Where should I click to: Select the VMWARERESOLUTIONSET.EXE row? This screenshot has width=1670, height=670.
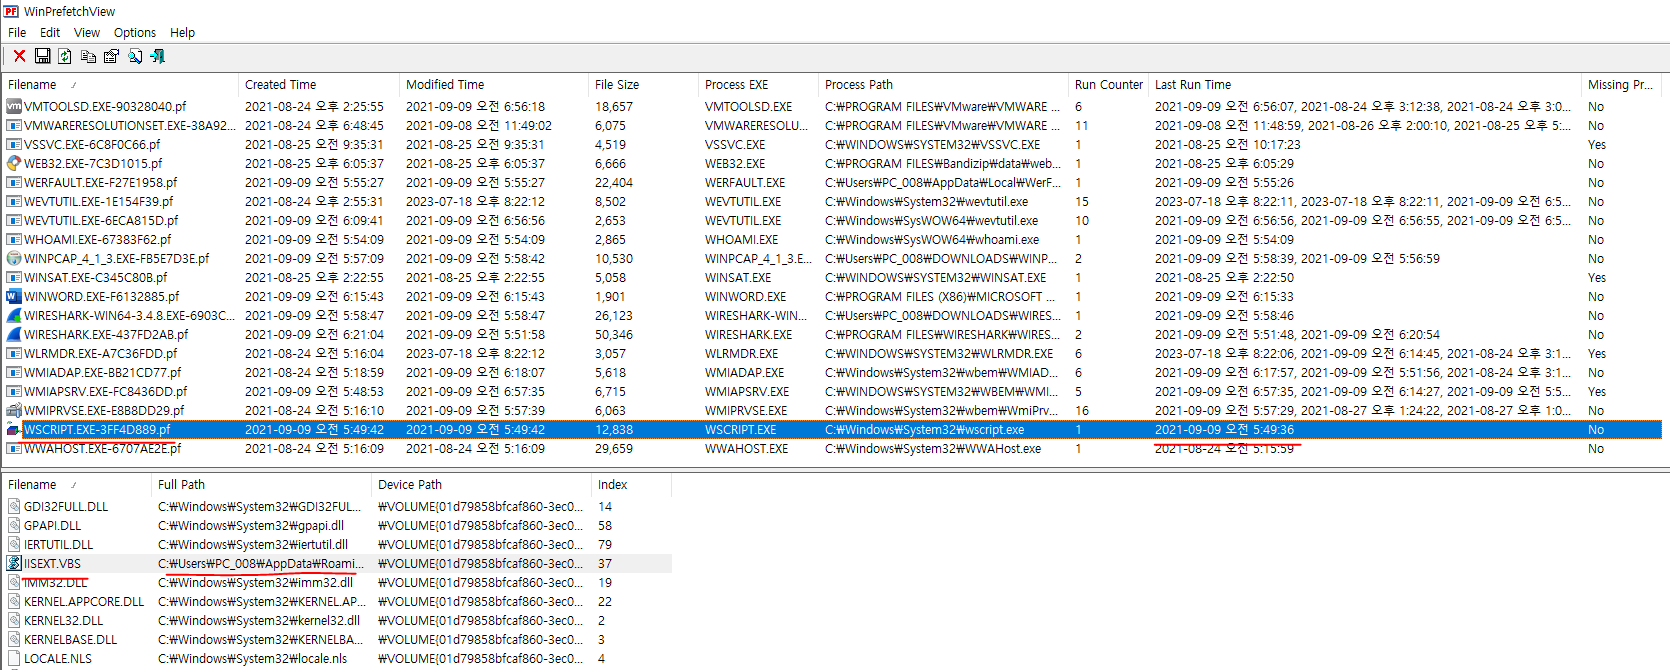pyautogui.click(x=832, y=126)
